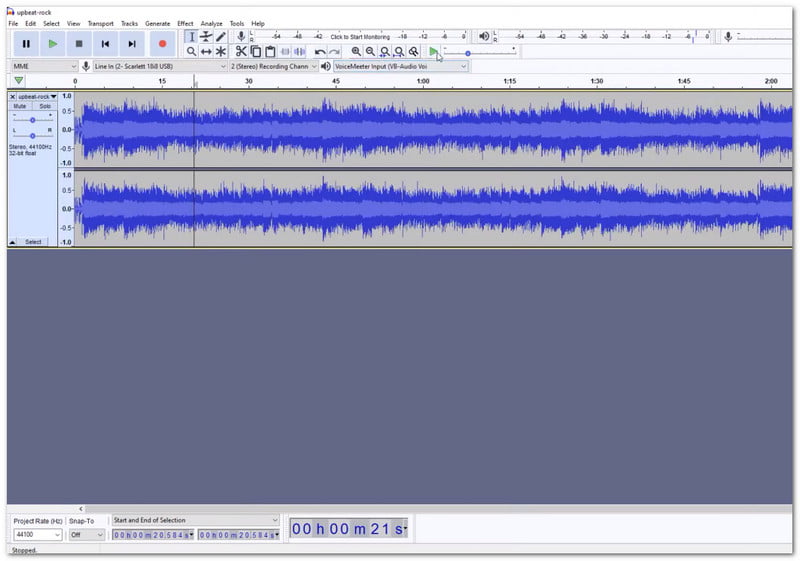Open the upbeat-rock track name dropdown
This screenshot has width=800, height=561.
37,96
